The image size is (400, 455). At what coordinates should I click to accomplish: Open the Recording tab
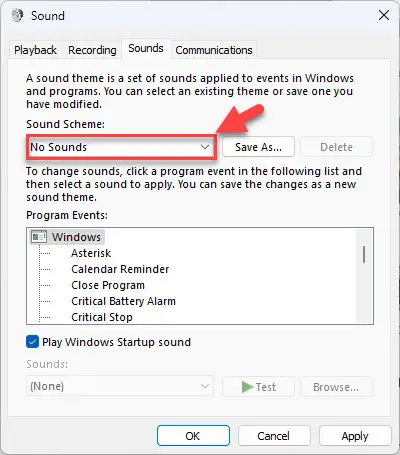tap(92, 50)
